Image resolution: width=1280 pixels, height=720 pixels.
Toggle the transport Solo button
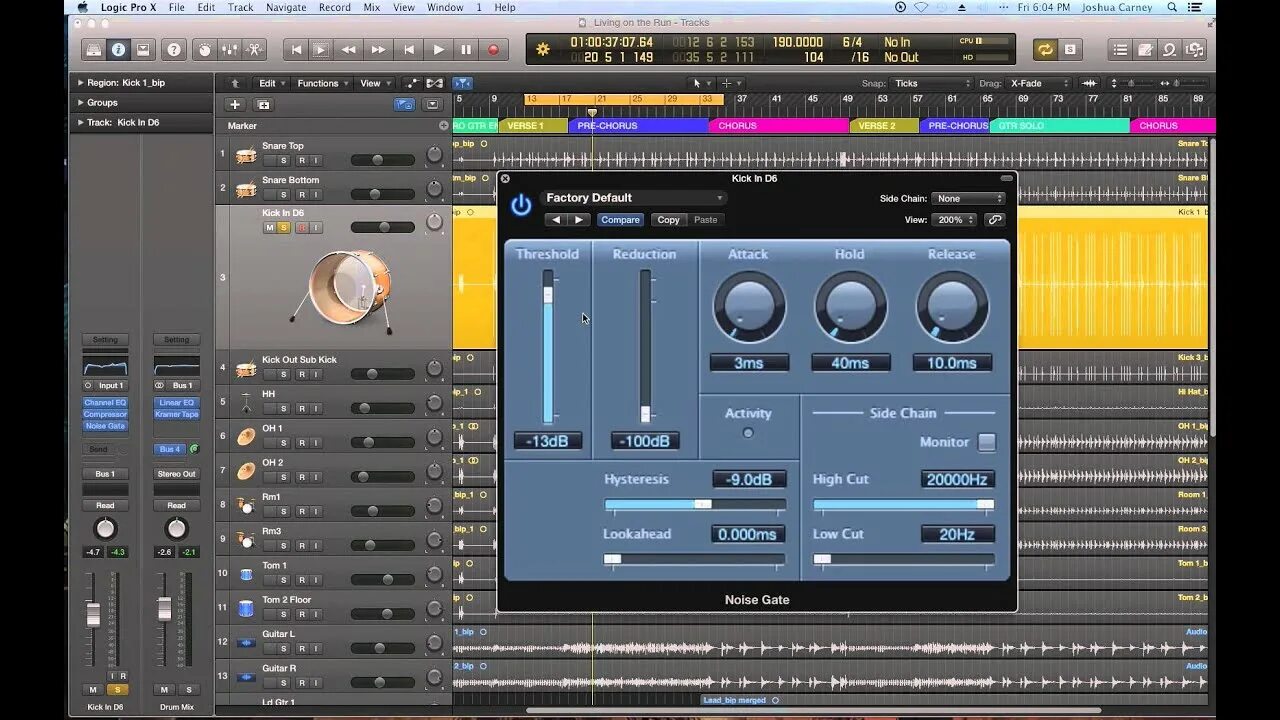click(1070, 49)
